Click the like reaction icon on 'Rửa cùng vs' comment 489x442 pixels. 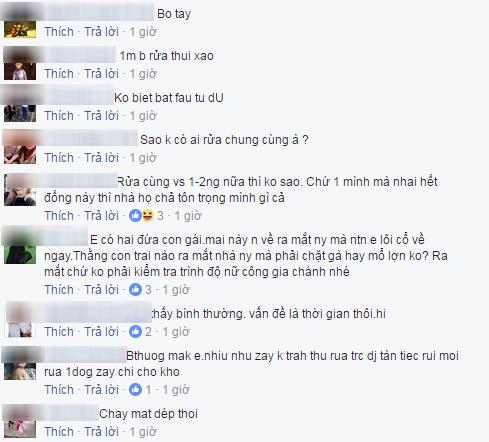[135, 216]
